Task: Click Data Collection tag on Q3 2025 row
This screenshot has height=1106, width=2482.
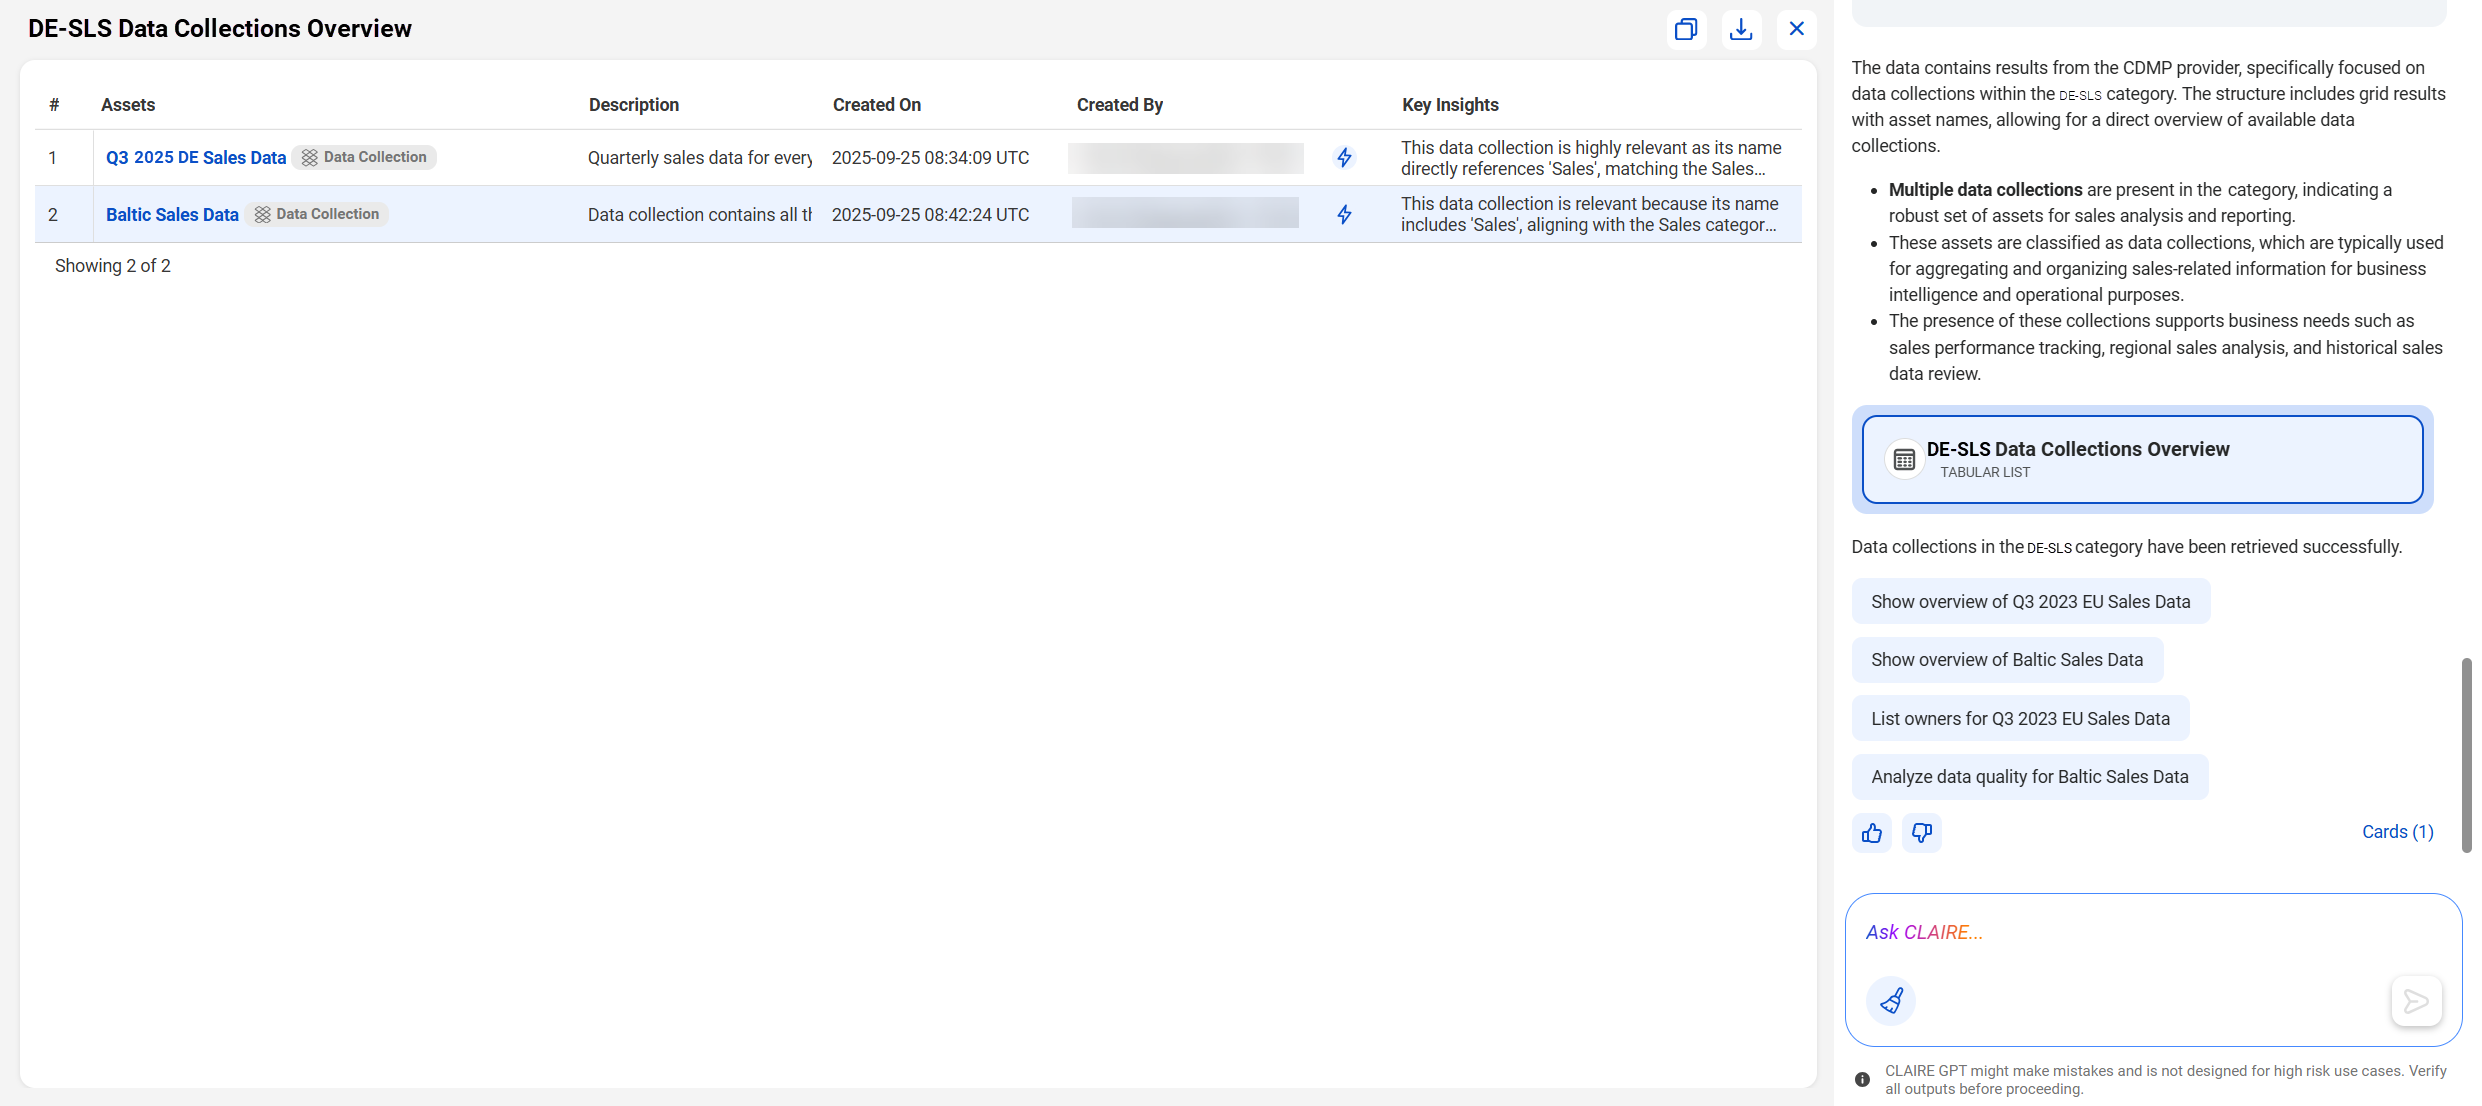Action: tap(365, 158)
